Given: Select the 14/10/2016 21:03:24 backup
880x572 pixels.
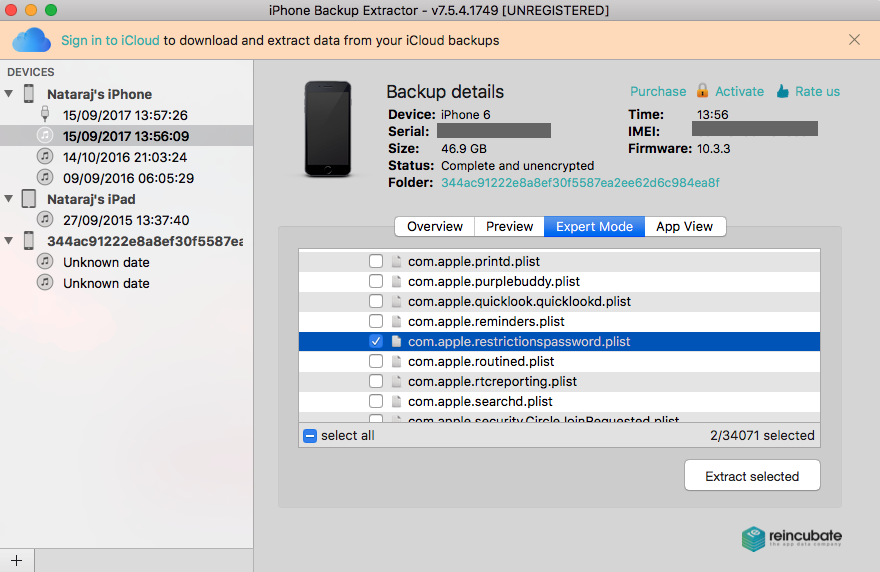Looking at the screenshot, I should pyautogui.click(x=125, y=157).
